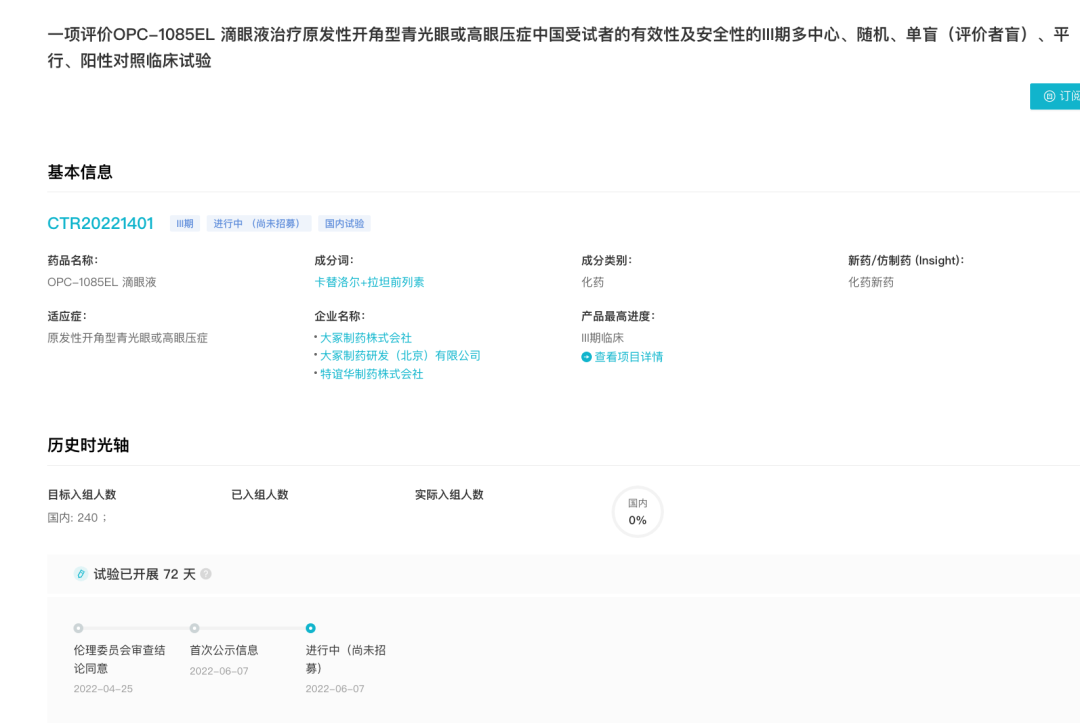Click help icon next to 72 天
The height and width of the screenshot is (725, 1080).
pyautogui.click(x=206, y=574)
